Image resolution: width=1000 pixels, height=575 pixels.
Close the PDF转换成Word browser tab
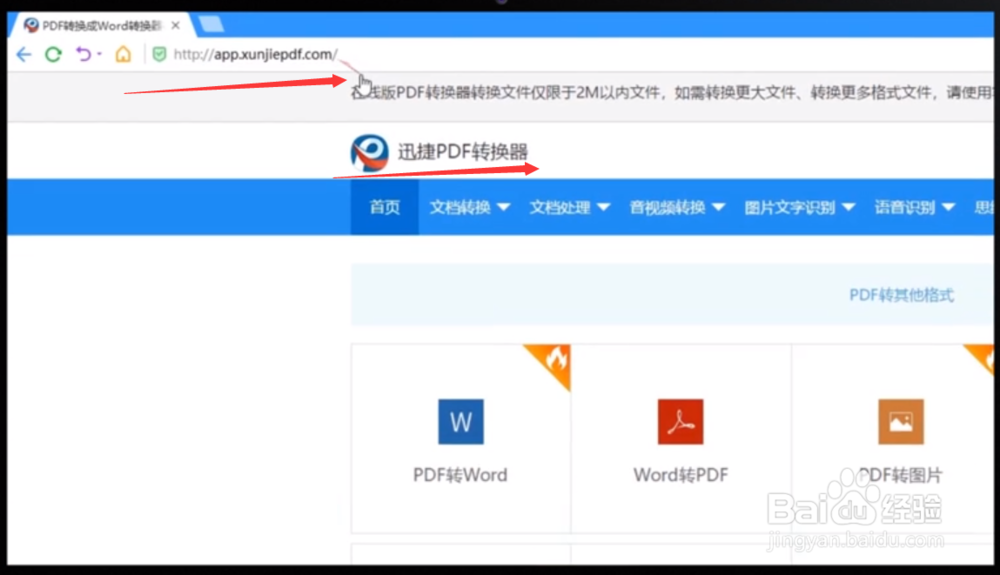pyautogui.click(x=175, y=25)
